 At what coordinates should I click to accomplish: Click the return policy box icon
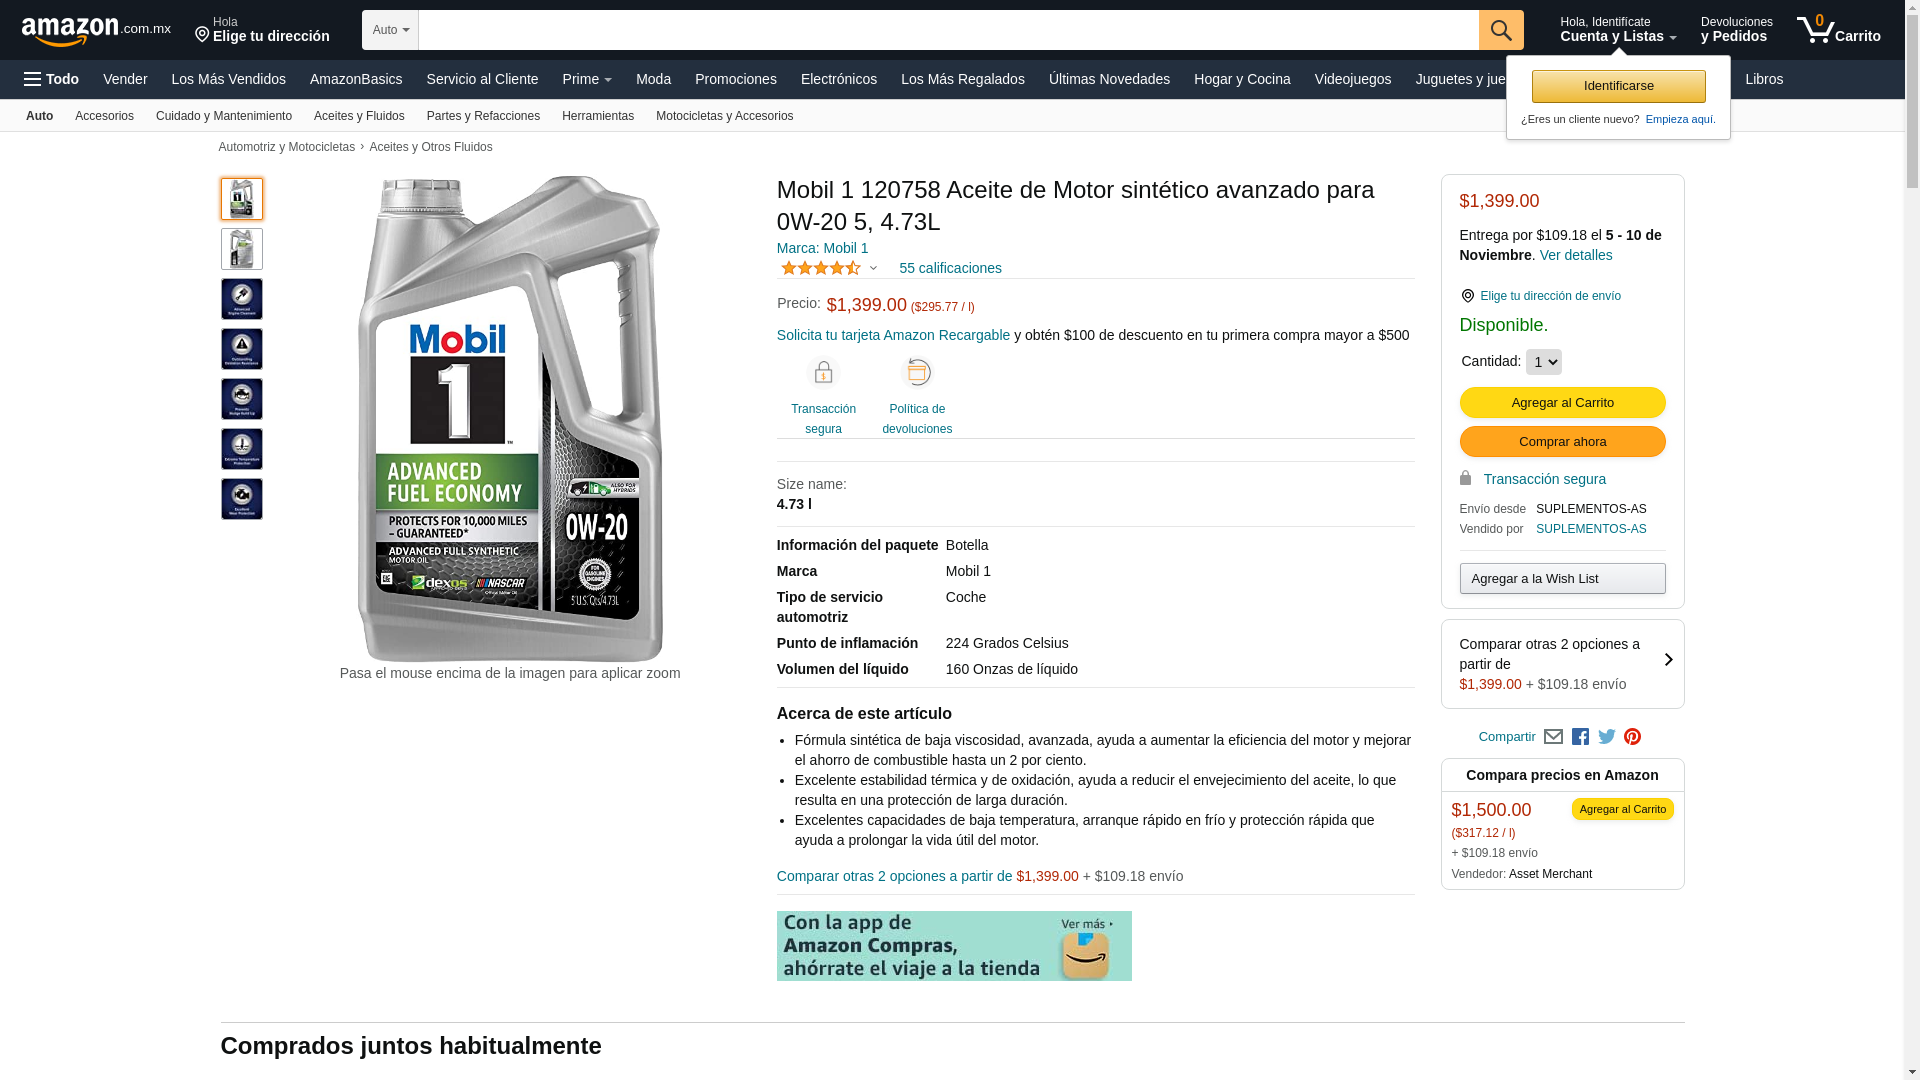click(917, 372)
